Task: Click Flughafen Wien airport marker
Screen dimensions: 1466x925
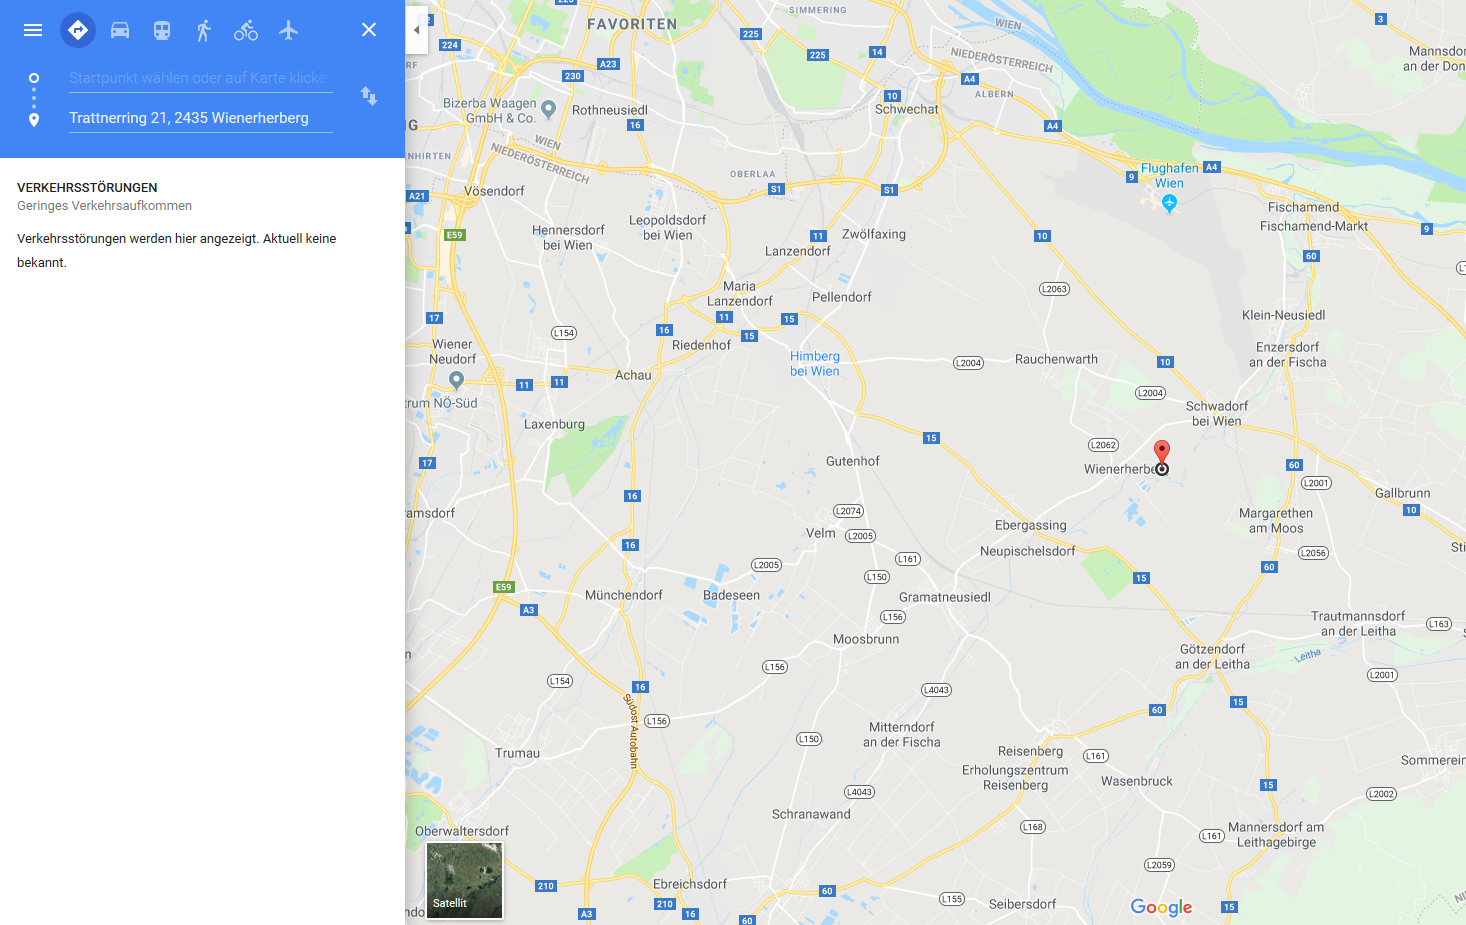Action: [1169, 203]
